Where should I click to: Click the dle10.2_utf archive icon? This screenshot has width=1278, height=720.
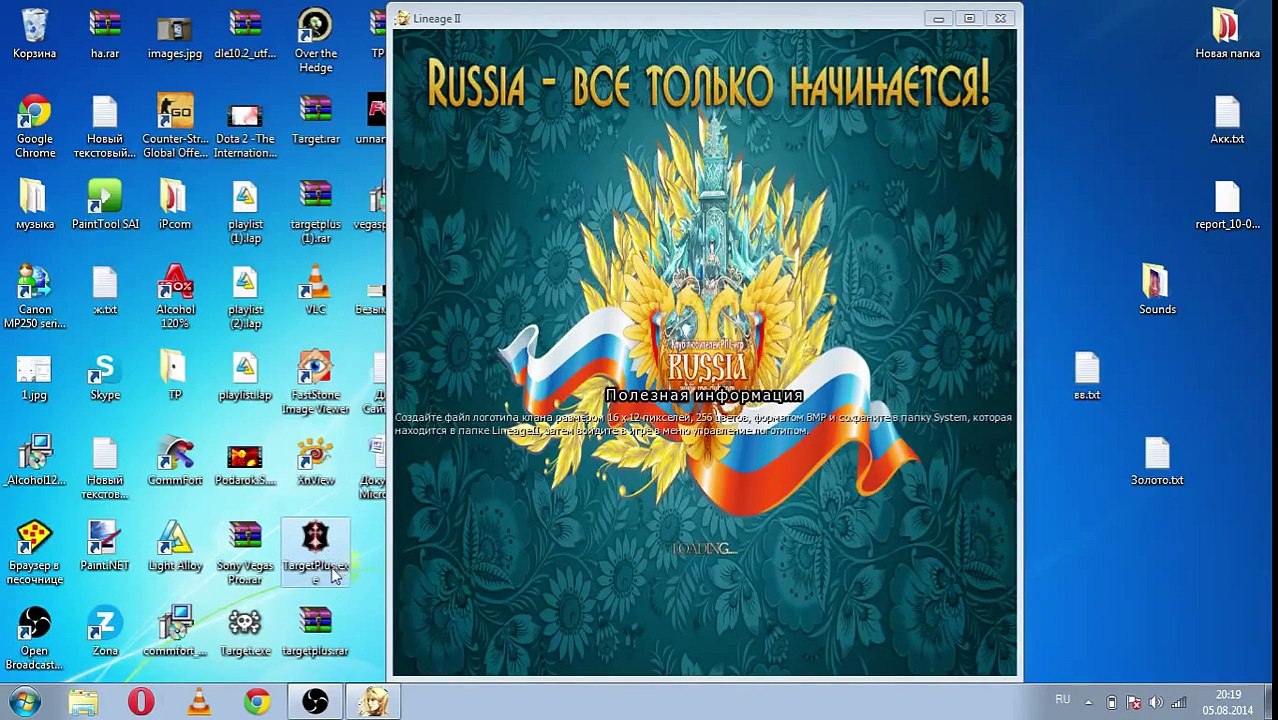point(245,33)
